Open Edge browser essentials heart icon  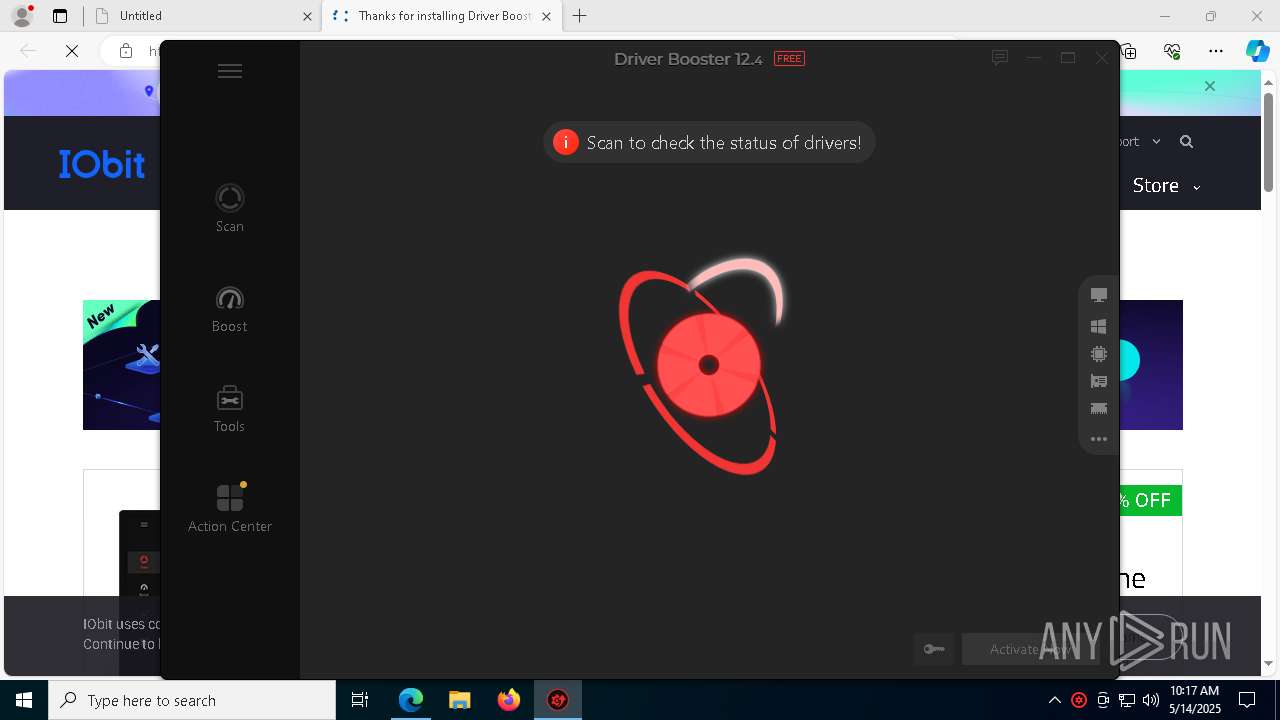point(1172,51)
